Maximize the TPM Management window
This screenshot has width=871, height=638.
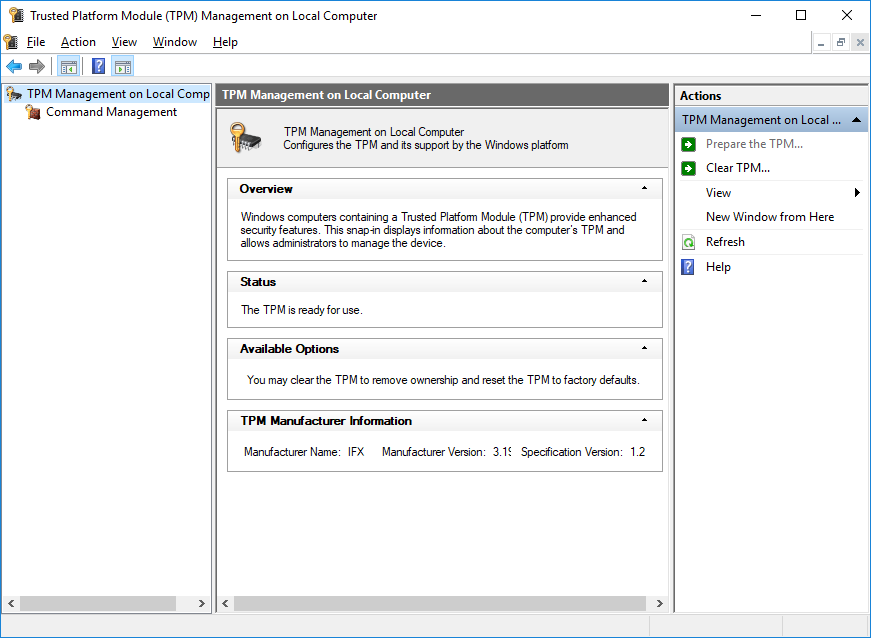pos(801,15)
